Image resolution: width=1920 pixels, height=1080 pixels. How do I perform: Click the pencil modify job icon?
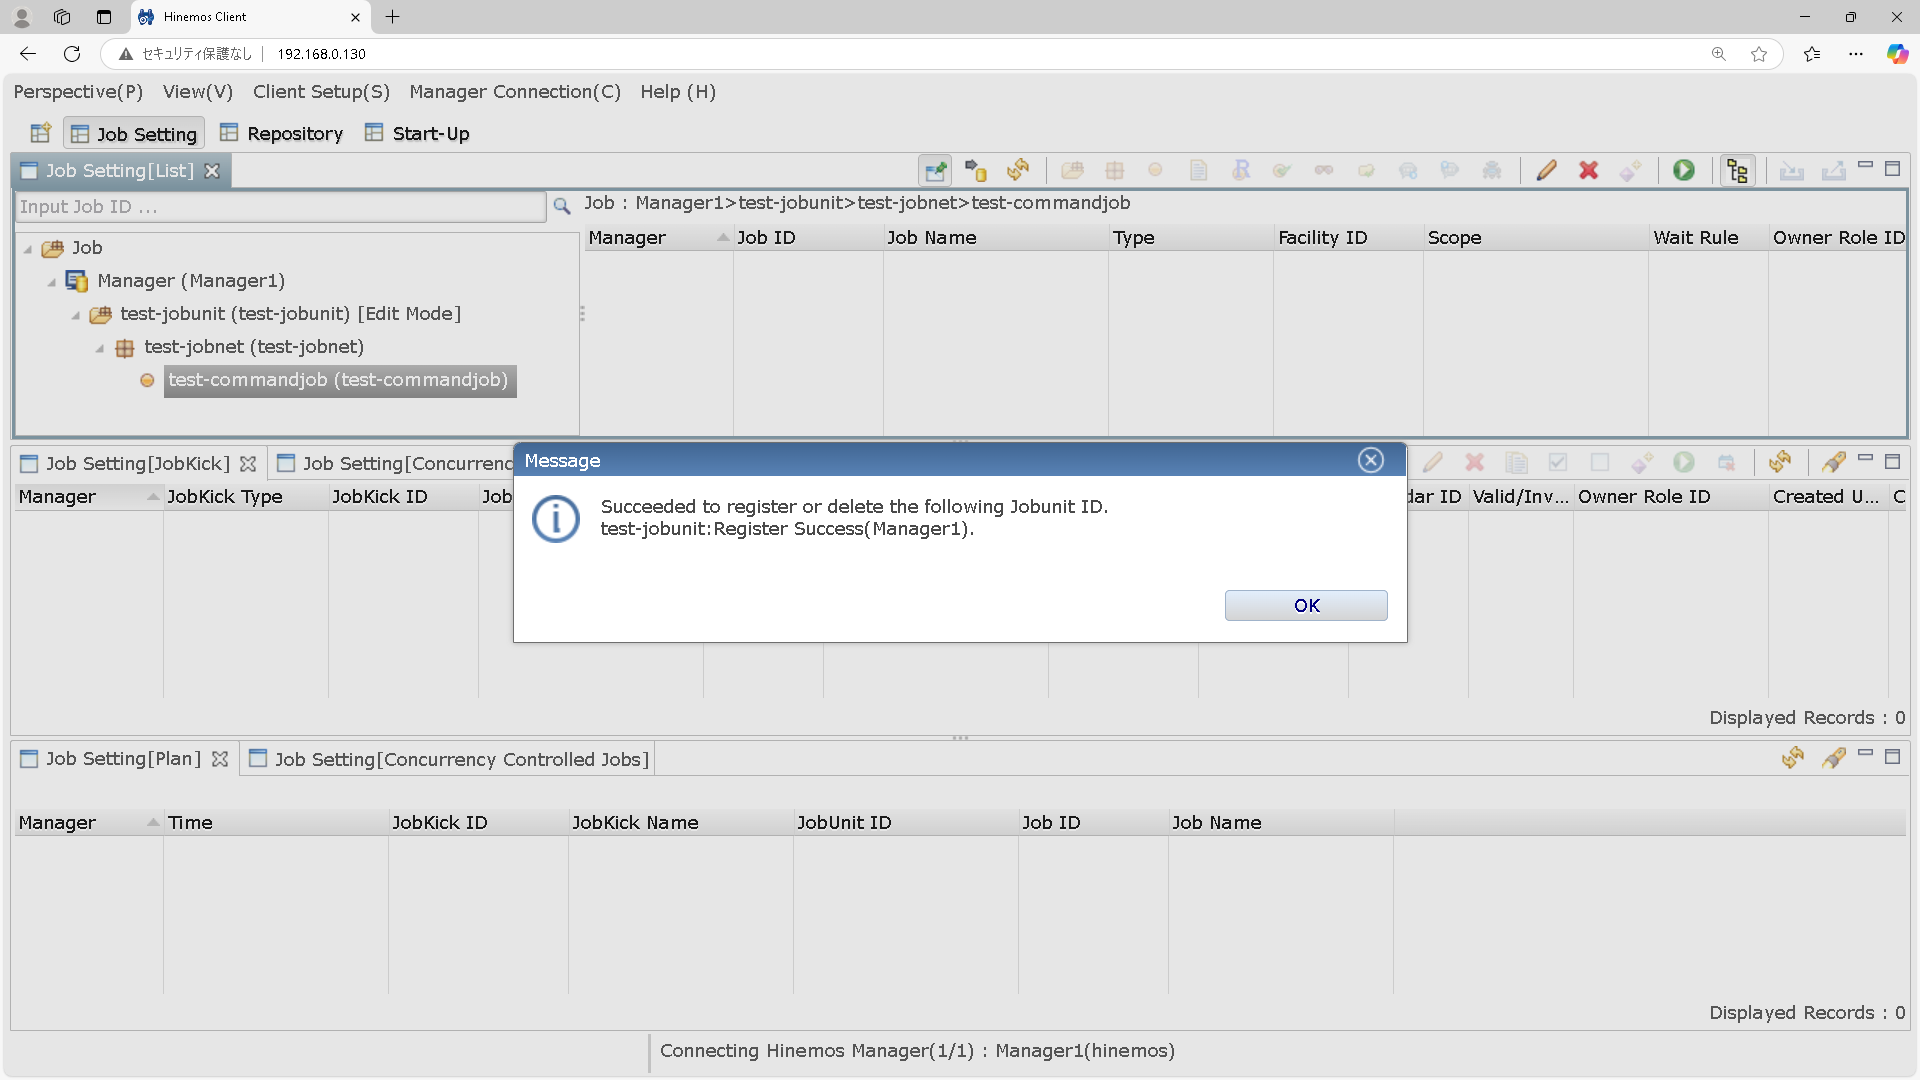coord(1546,171)
